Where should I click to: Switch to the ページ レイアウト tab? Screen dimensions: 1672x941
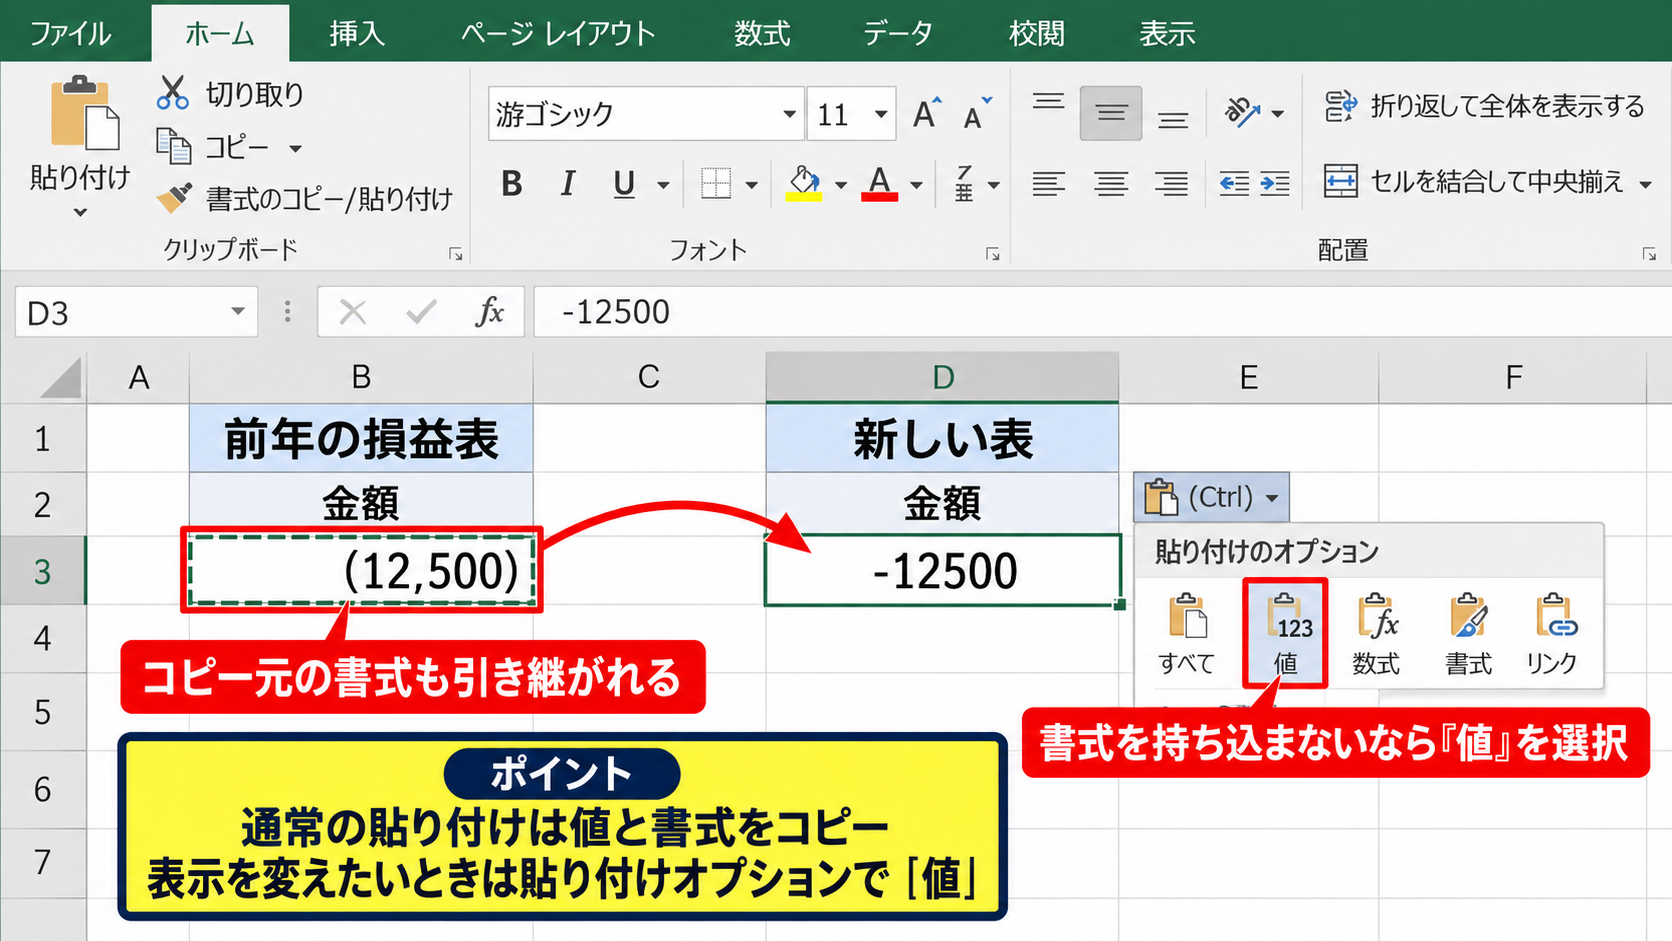(558, 33)
